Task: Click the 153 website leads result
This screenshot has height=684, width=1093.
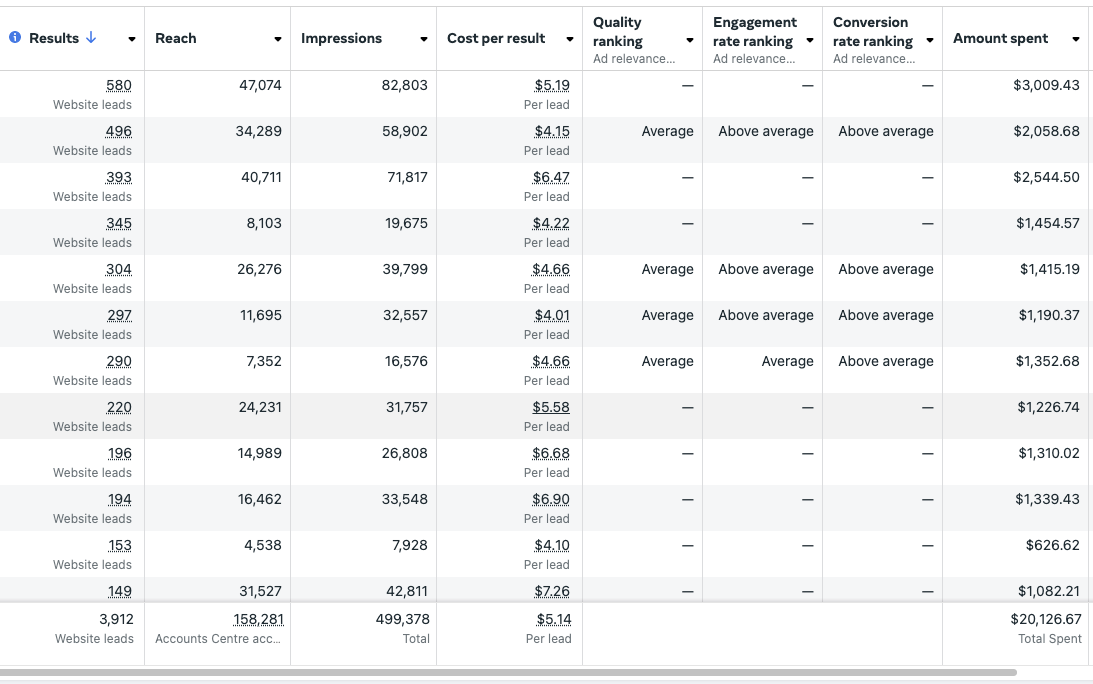Action: click(x=119, y=545)
